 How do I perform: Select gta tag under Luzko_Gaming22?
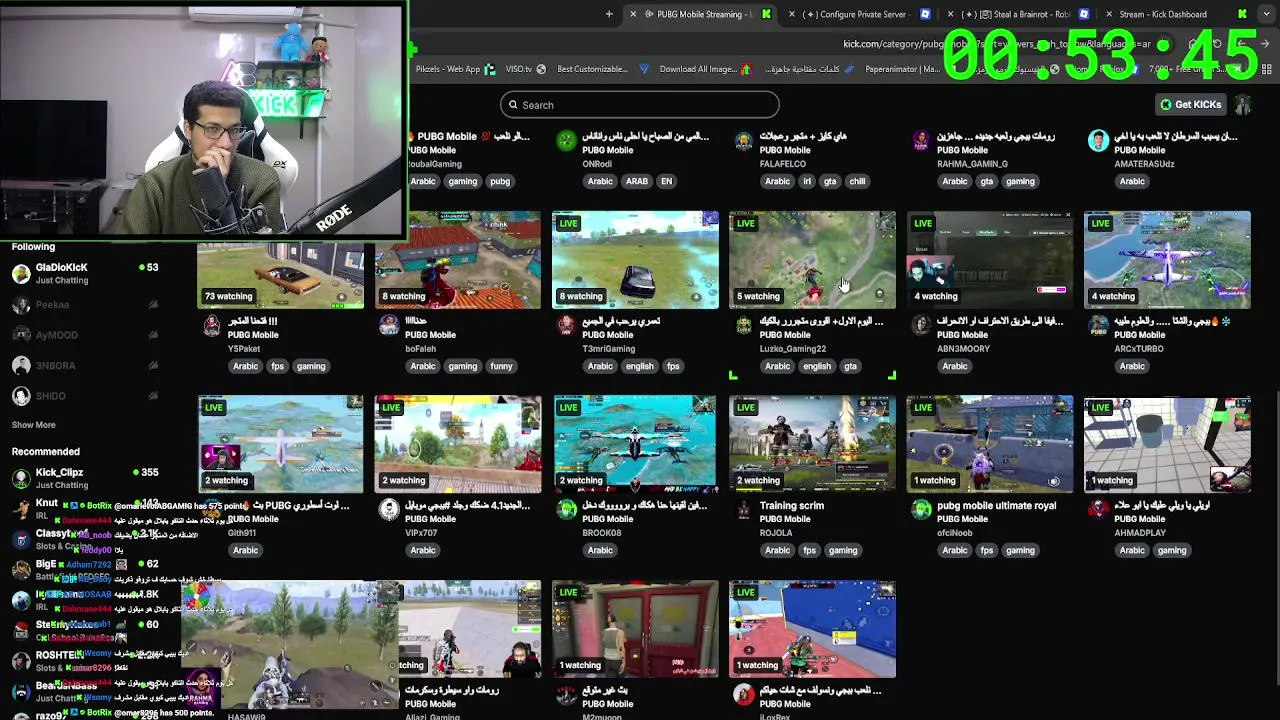(850, 366)
